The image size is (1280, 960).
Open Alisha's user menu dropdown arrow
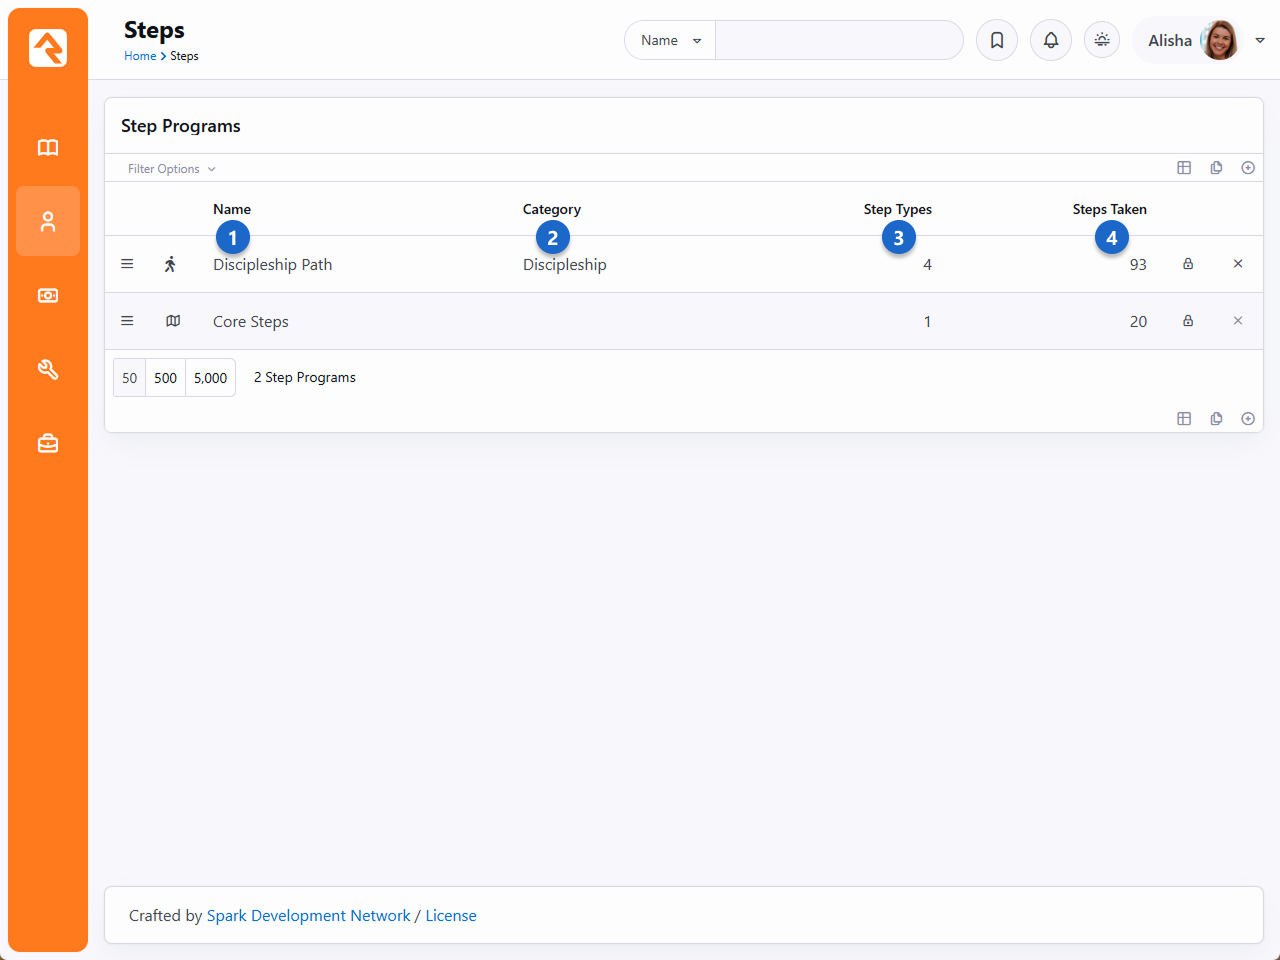click(1260, 40)
